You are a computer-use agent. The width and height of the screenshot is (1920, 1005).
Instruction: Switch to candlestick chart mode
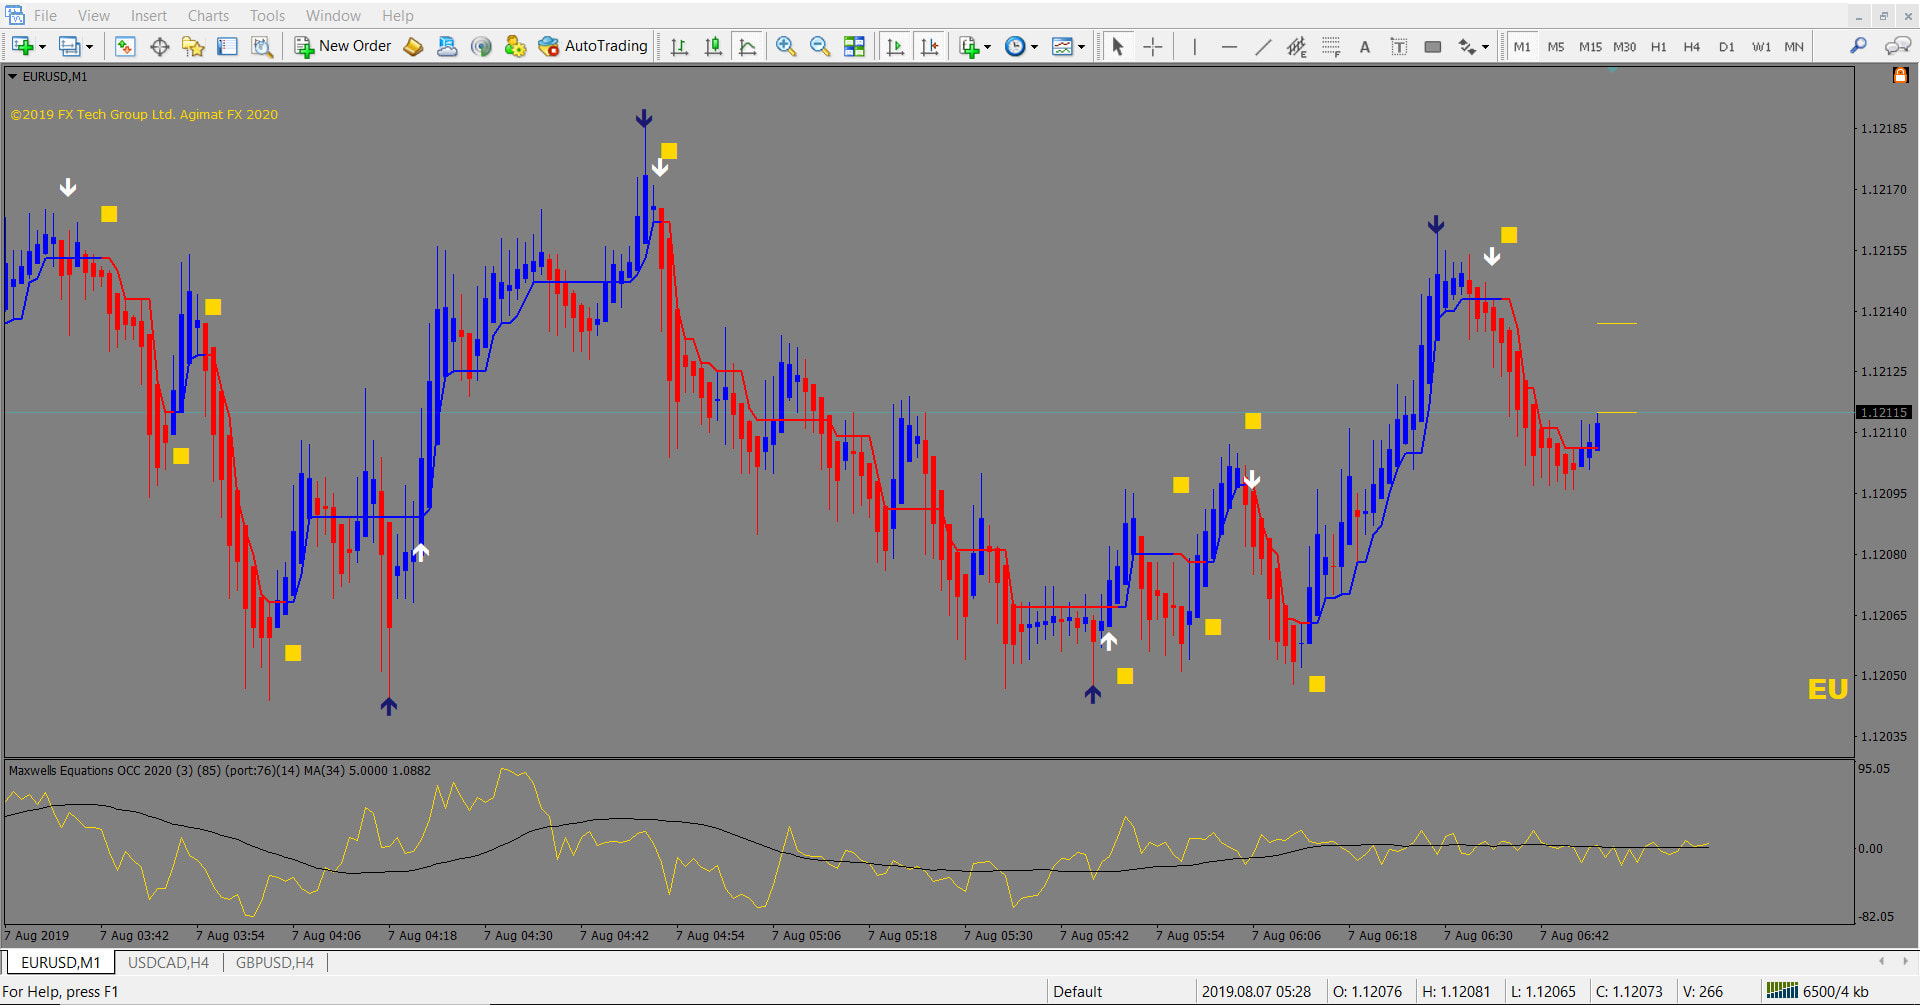[x=713, y=46]
